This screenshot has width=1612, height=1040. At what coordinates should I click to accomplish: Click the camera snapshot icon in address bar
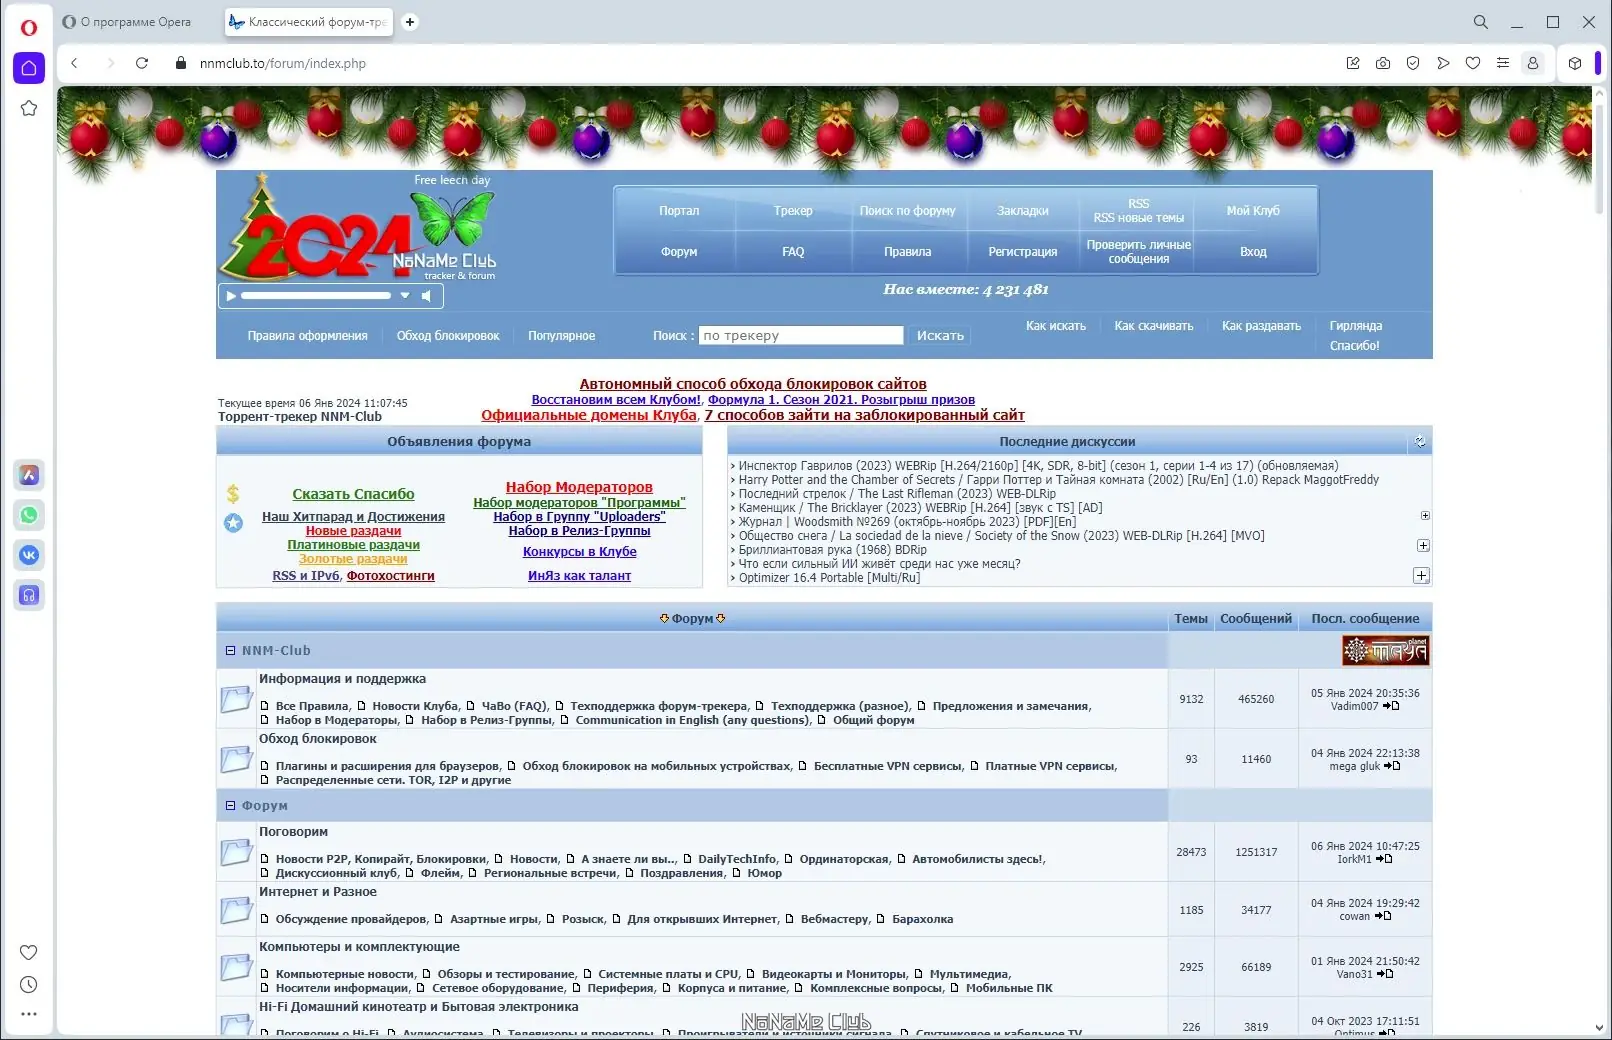(1383, 63)
